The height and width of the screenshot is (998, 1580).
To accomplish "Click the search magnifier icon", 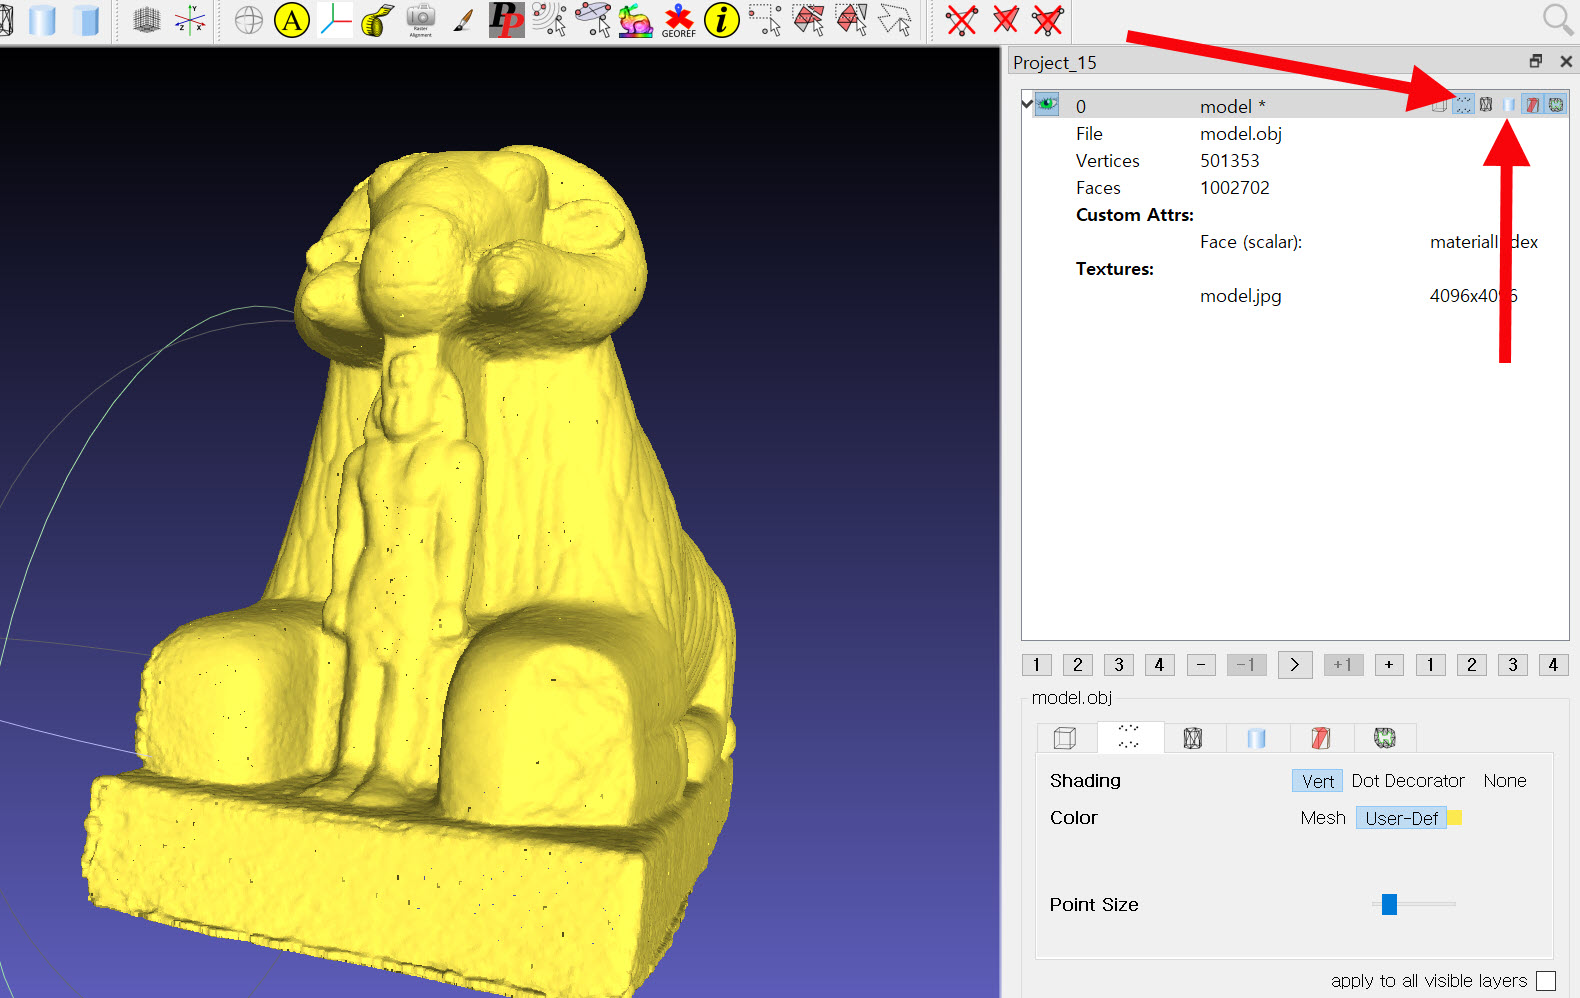I will (1557, 20).
